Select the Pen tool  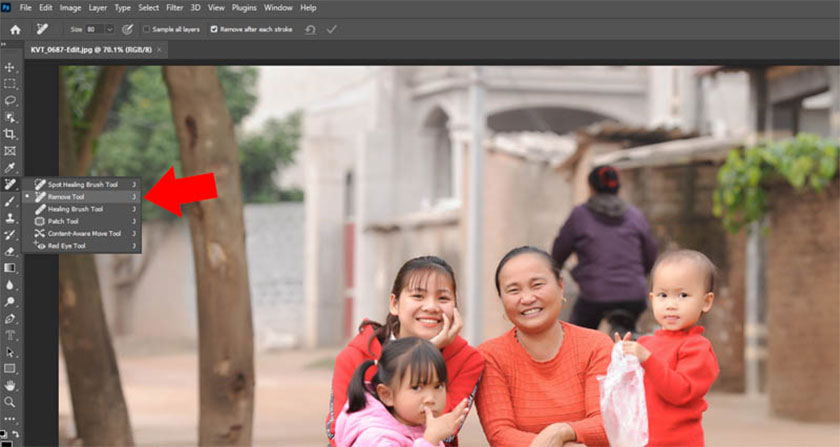click(10, 319)
